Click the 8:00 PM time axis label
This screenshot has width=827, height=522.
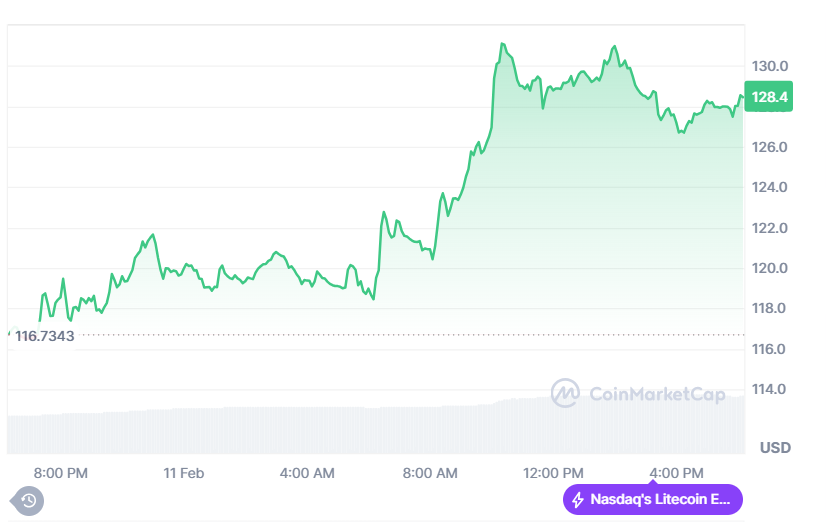pyautogui.click(x=61, y=473)
